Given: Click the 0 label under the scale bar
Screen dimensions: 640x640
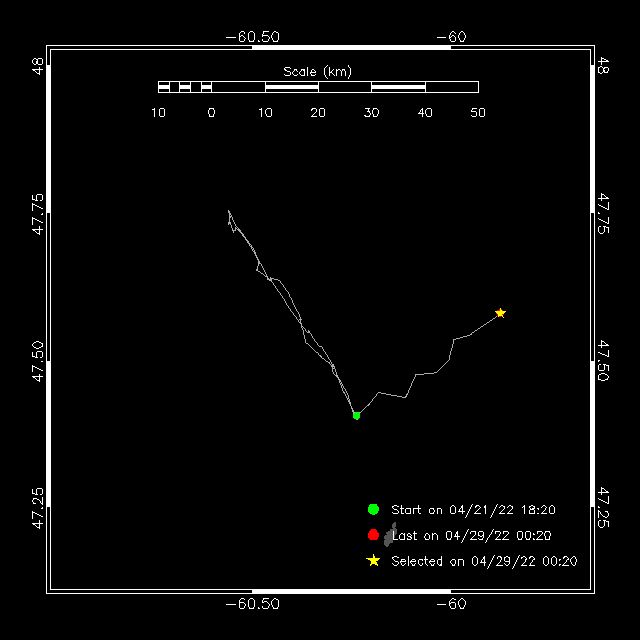Looking at the screenshot, I should point(211,113).
